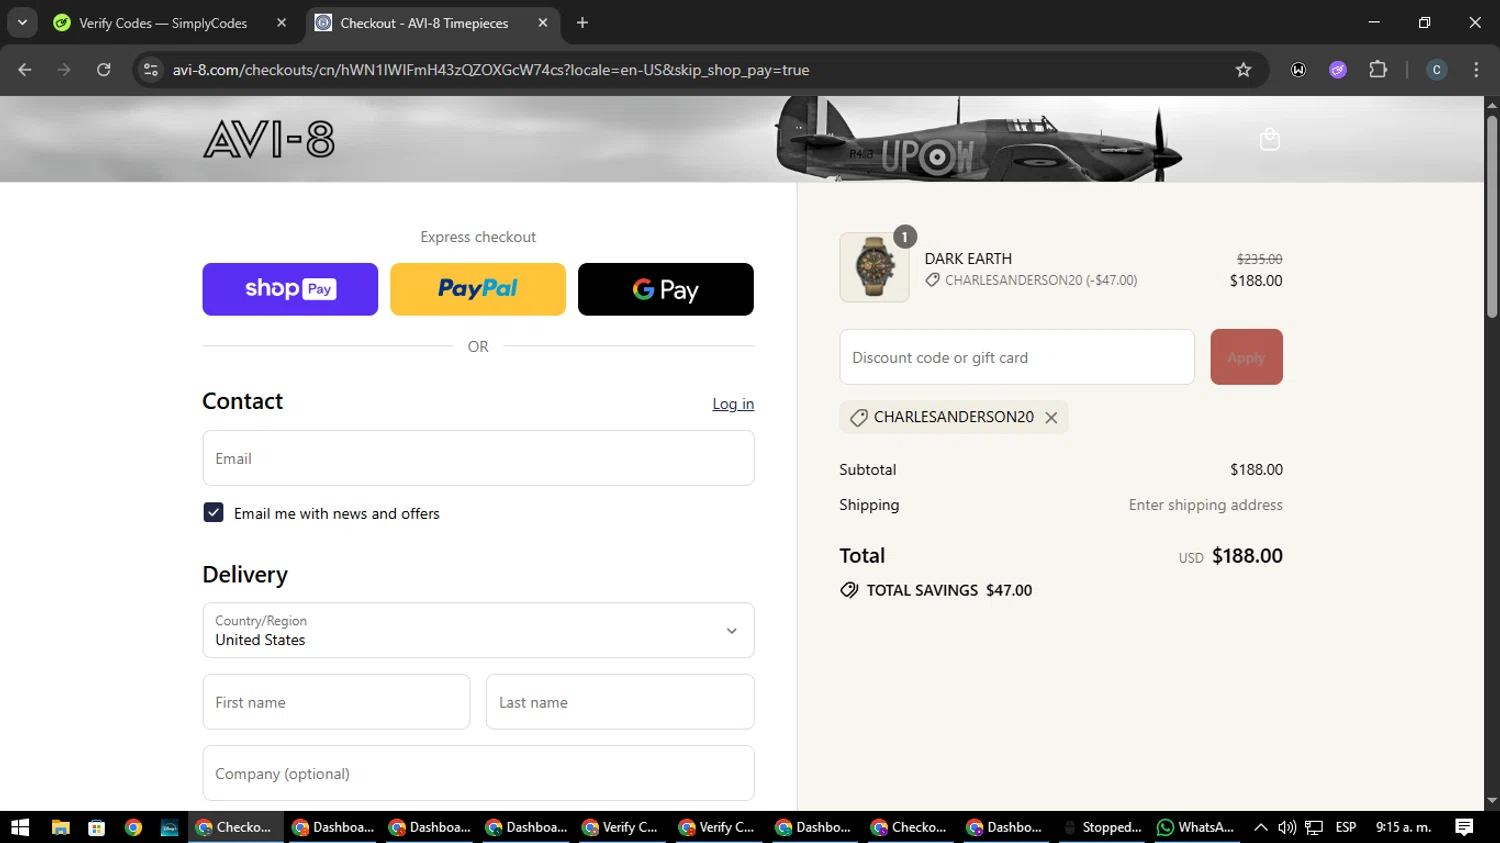Click the Discount code or gift card field

click(1017, 357)
